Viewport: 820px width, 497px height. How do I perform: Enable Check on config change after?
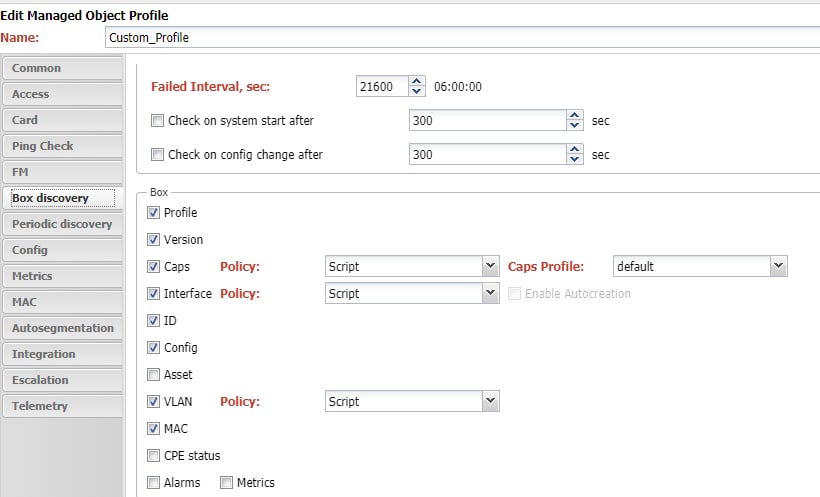click(157, 155)
